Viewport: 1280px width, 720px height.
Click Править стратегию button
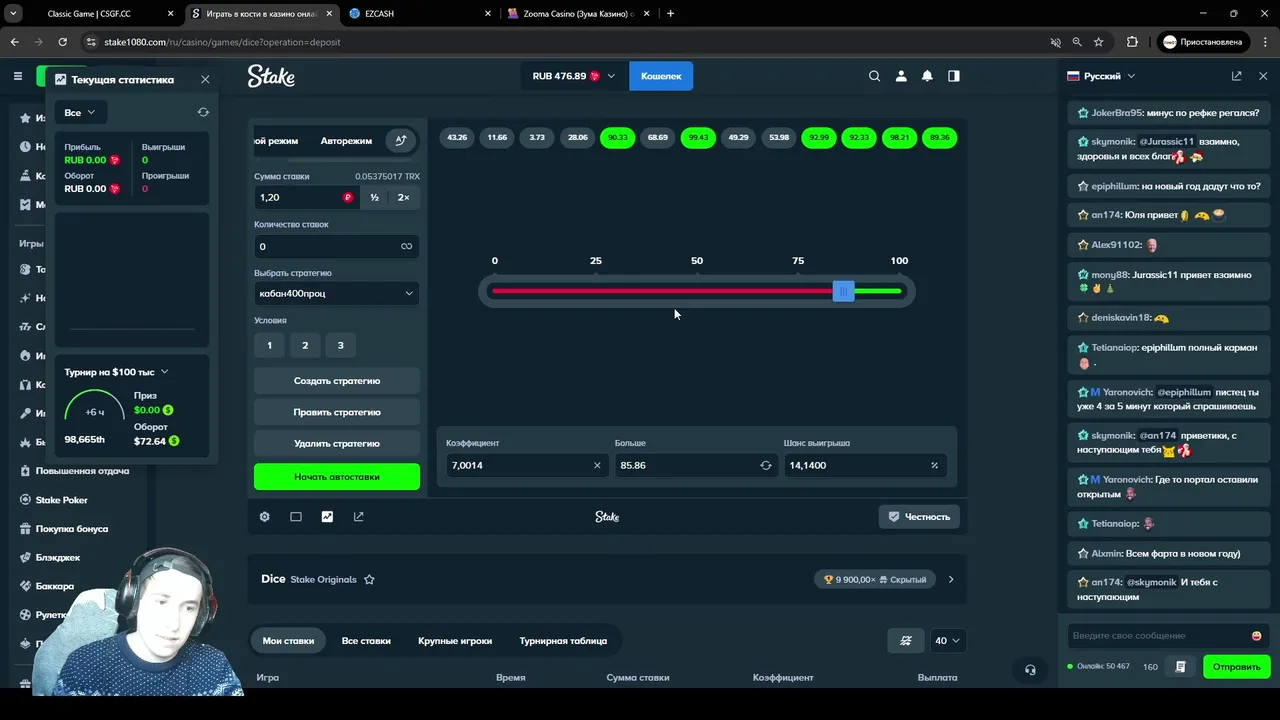click(337, 412)
